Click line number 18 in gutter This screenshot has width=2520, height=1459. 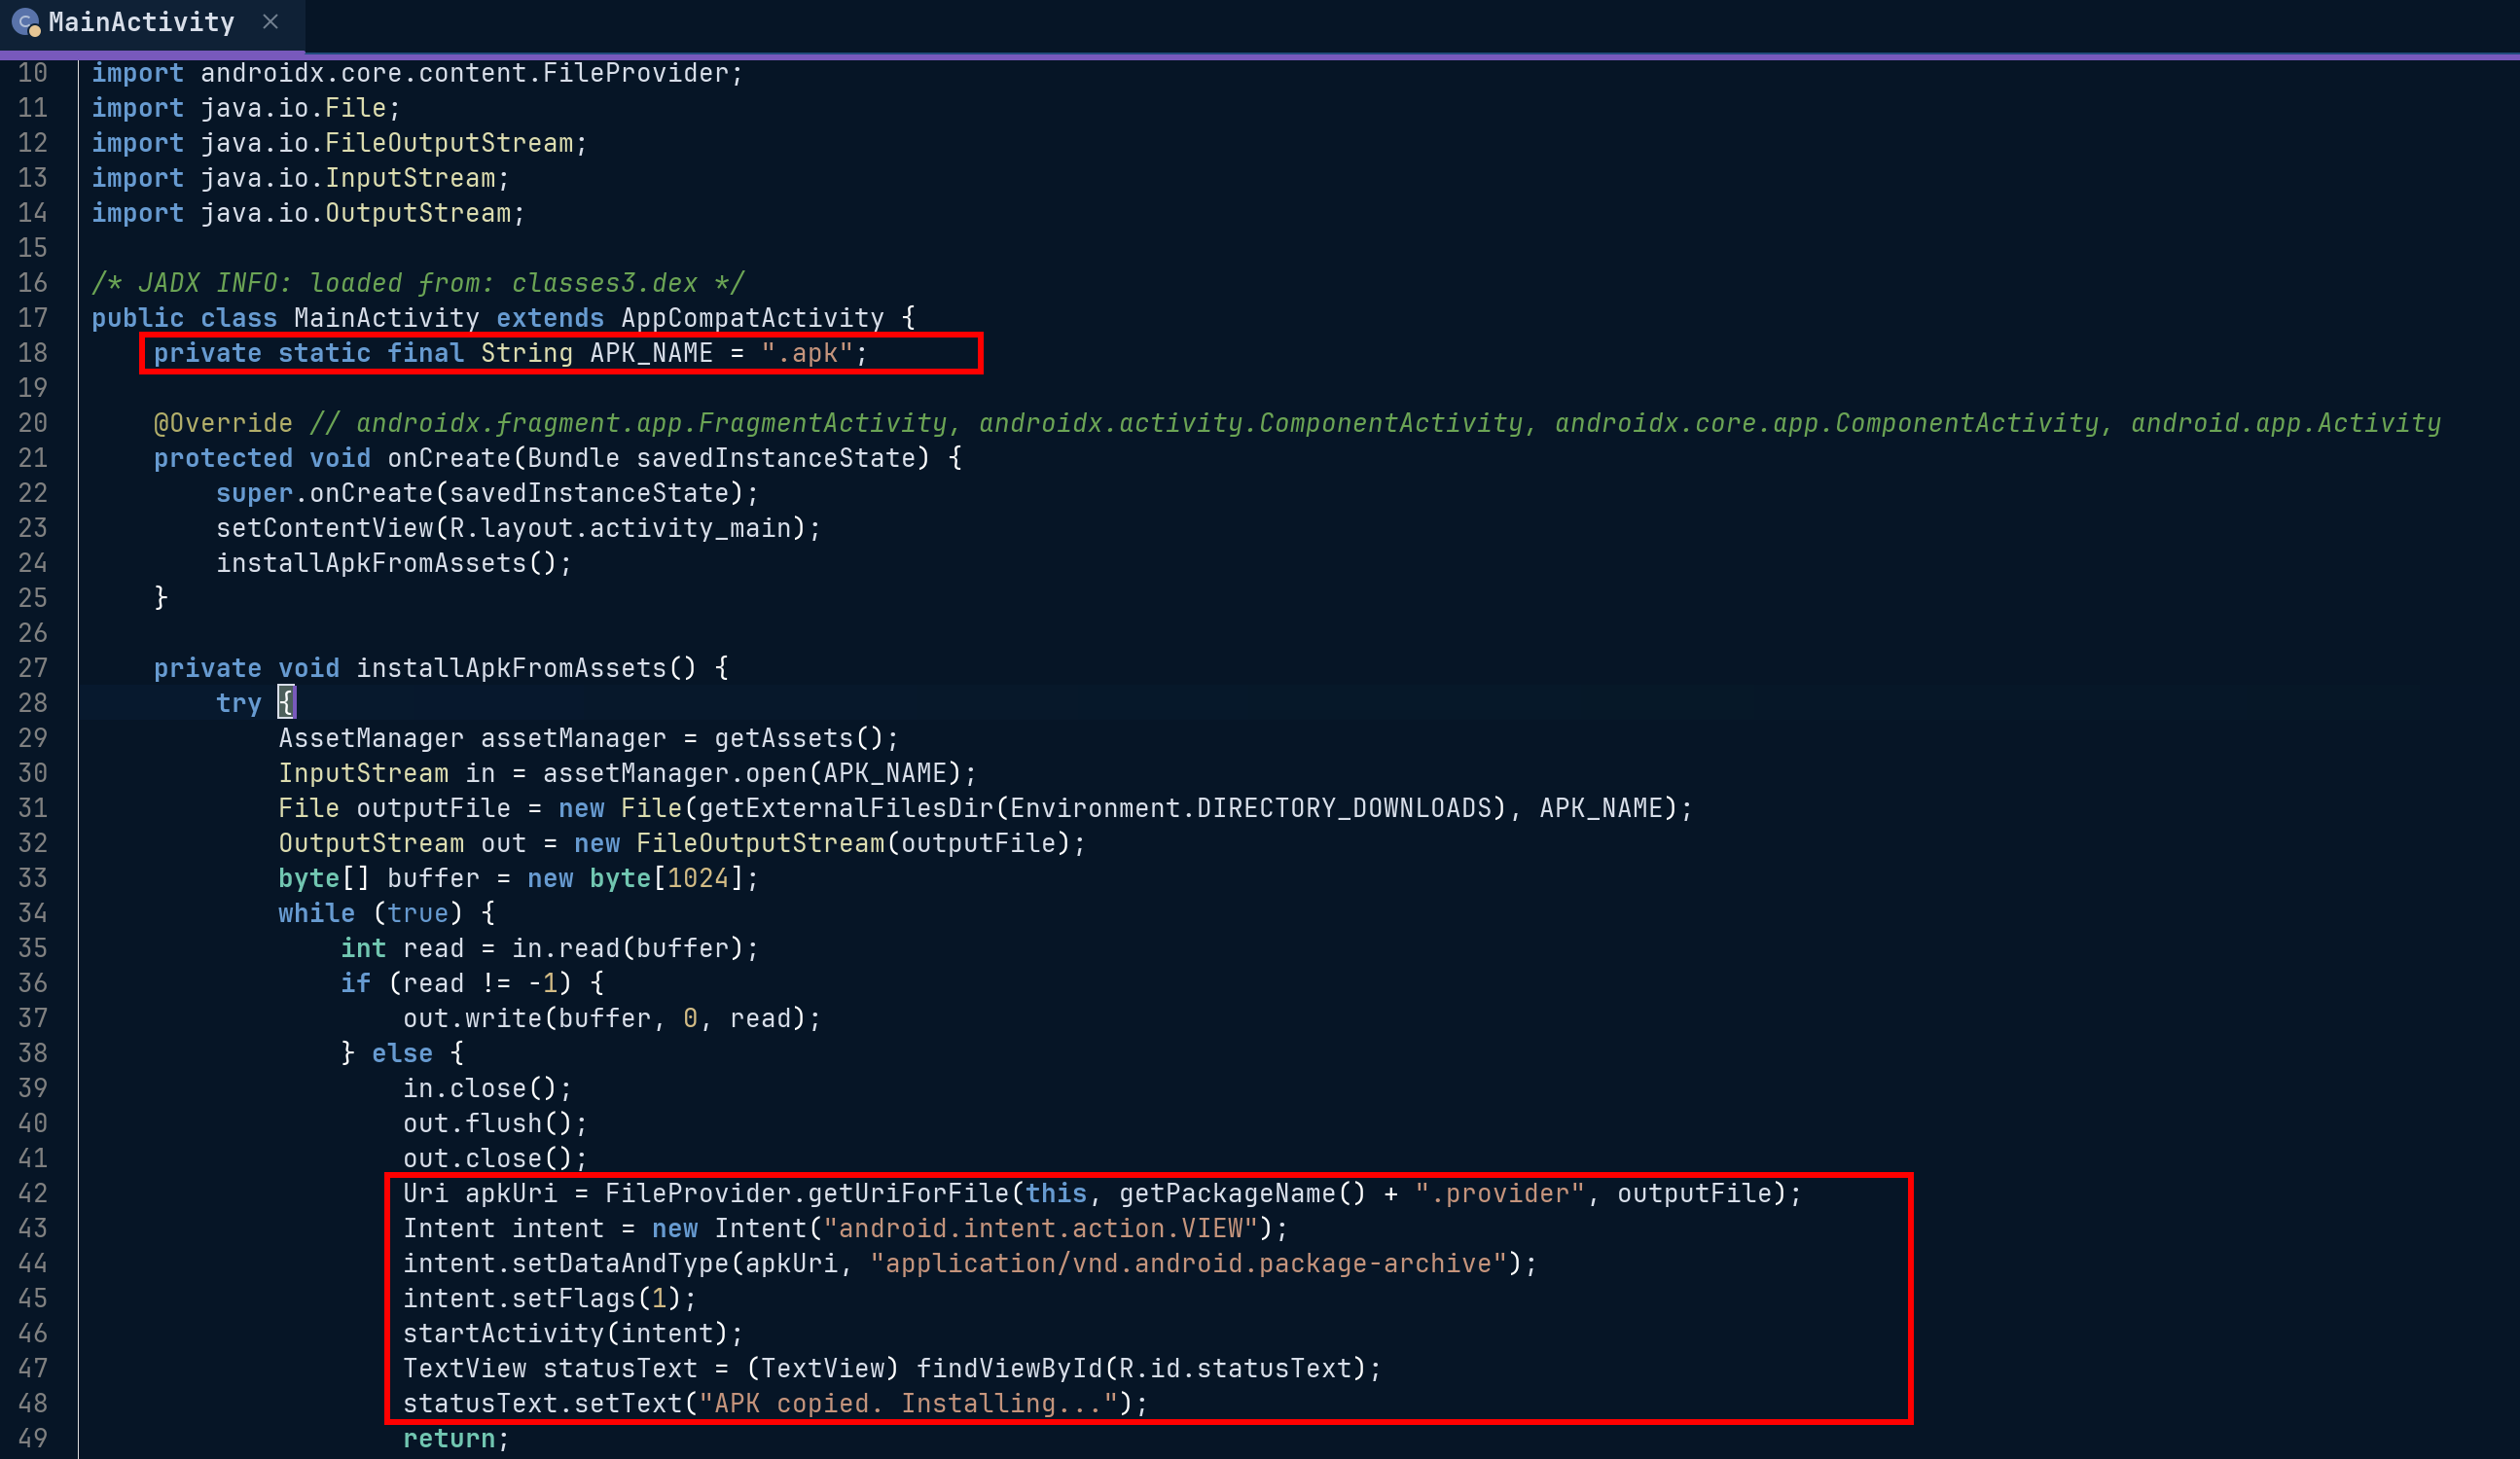click(x=32, y=353)
